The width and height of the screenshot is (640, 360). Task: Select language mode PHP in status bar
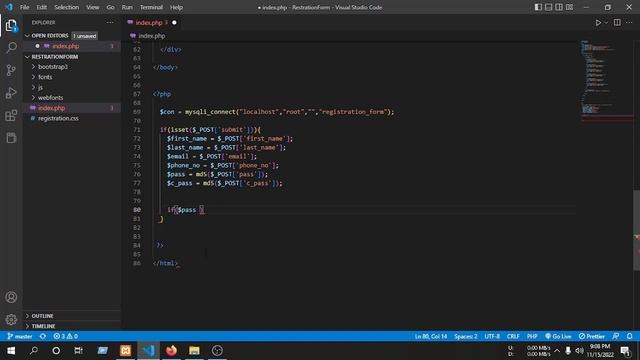pos(532,336)
